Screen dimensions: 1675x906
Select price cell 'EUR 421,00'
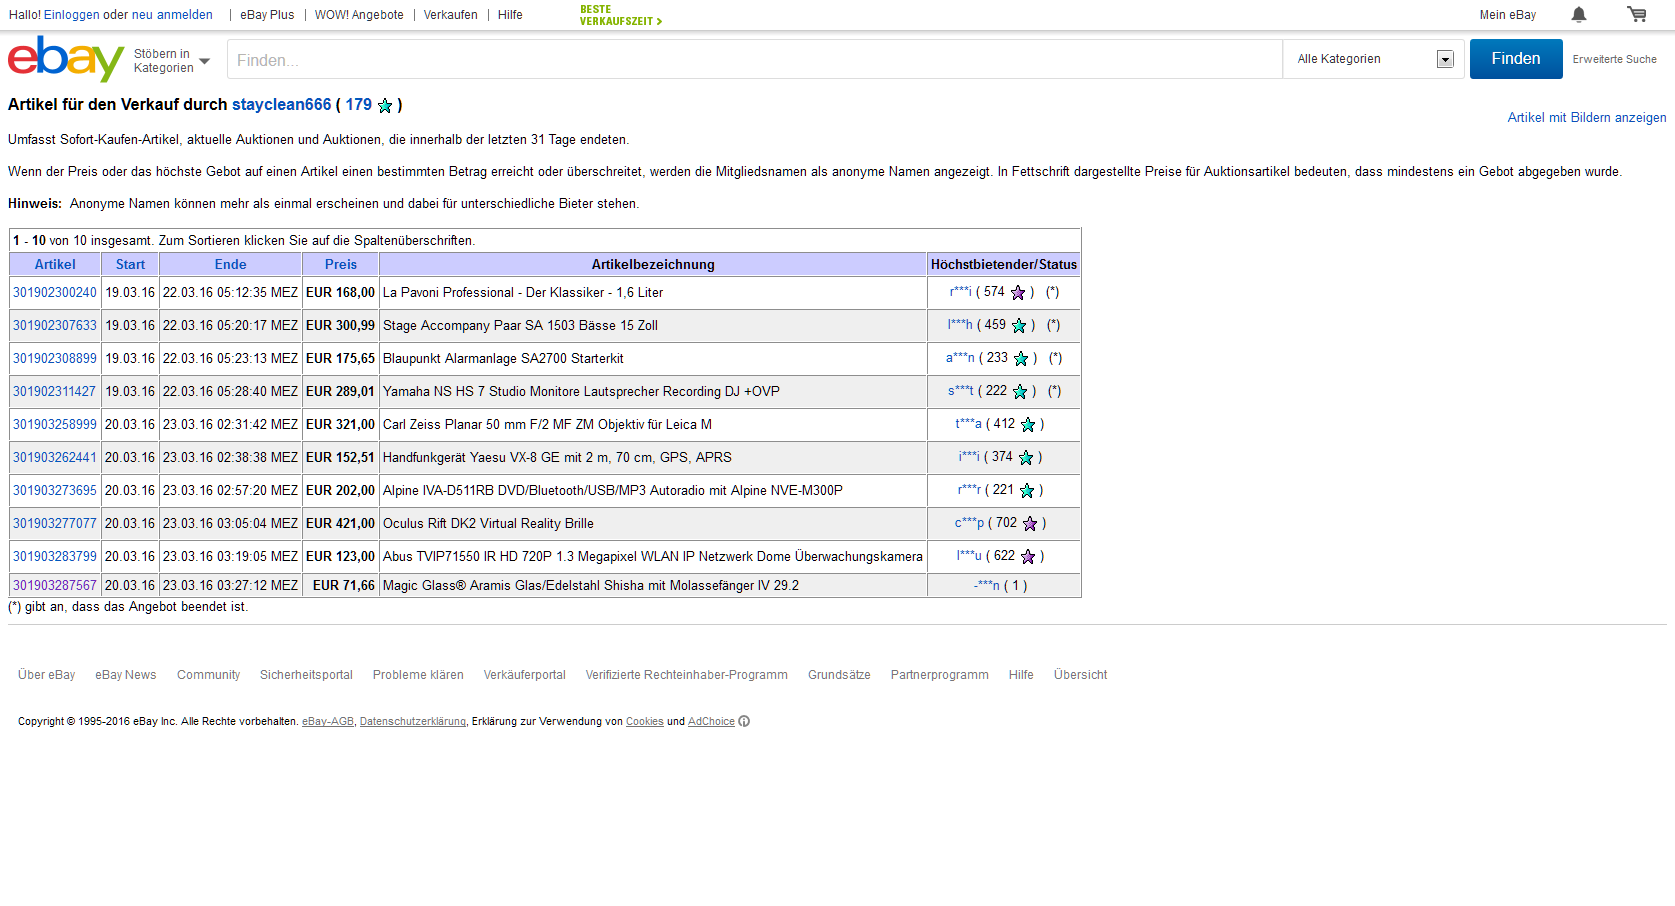340,524
